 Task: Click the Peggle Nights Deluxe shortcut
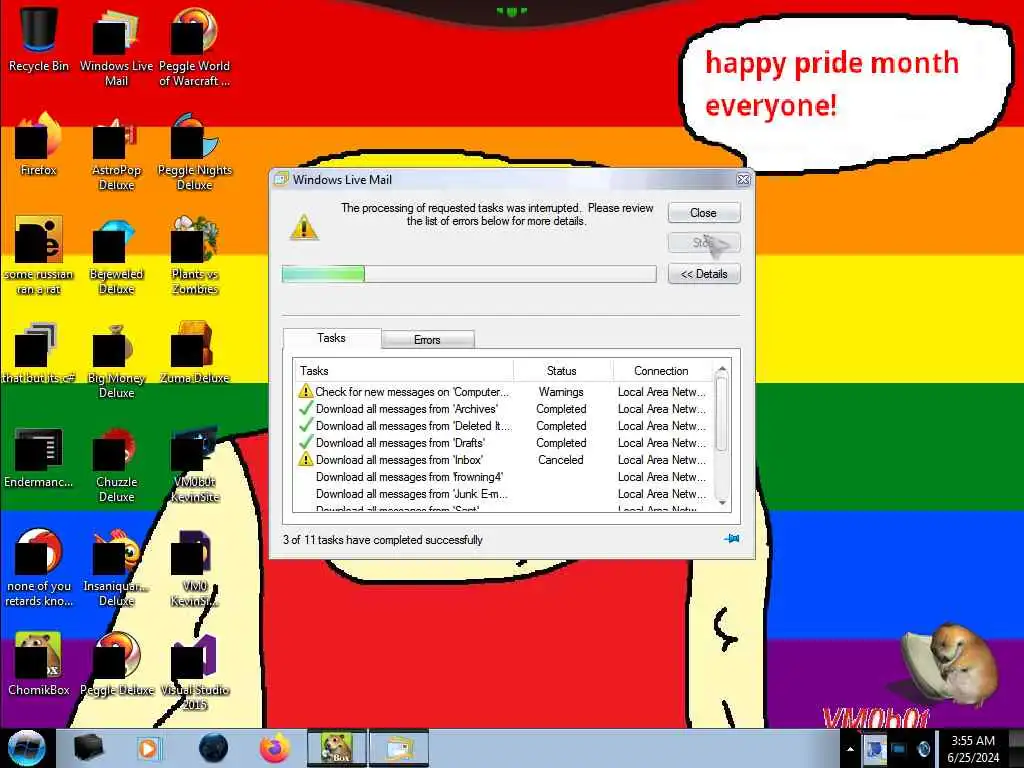point(194,152)
